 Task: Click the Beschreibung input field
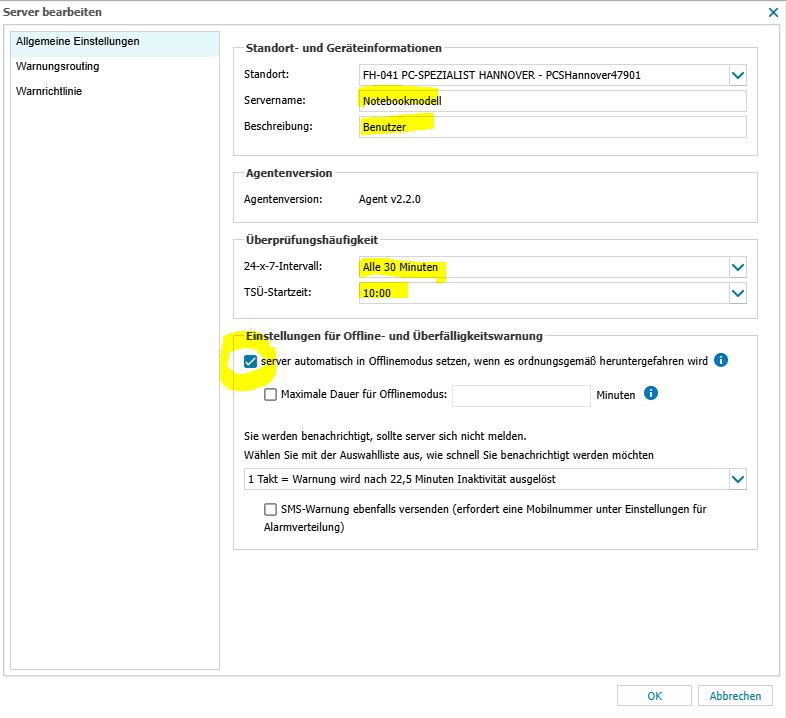[x=552, y=127]
